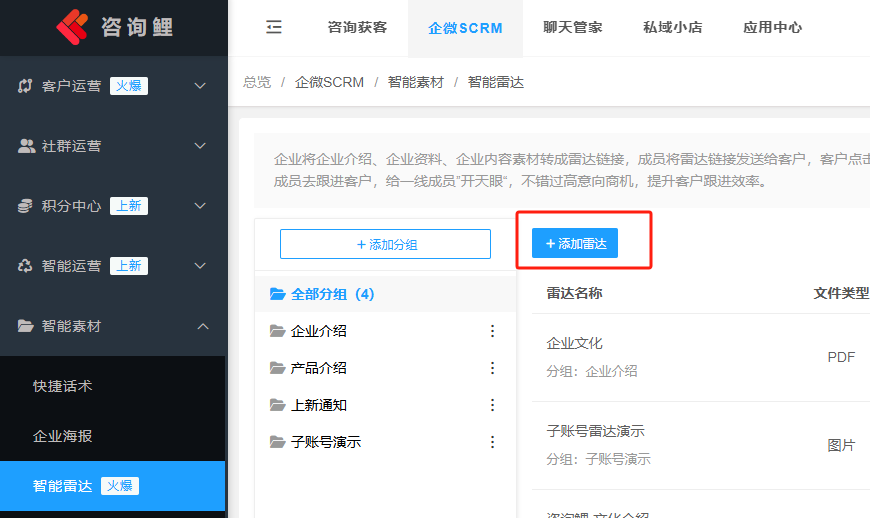870x518 pixels.
Task: Expand the 社群运营 menu chevron
Action: pyautogui.click(x=200, y=146)
